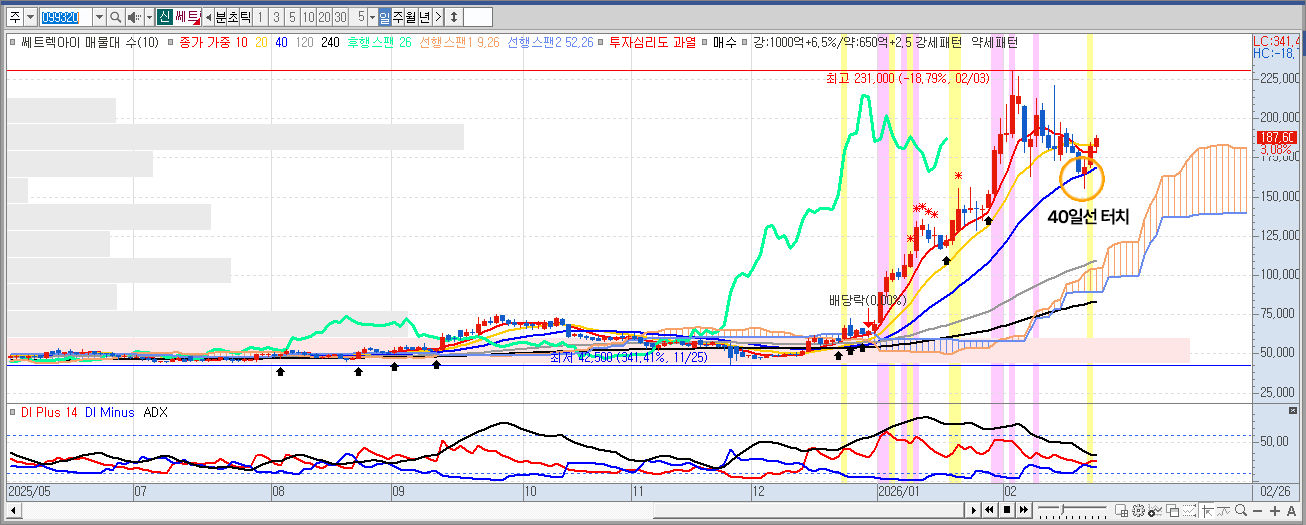Click the 10 minute interval button
Screen dimensions: 1306x525
coord(308,17)
